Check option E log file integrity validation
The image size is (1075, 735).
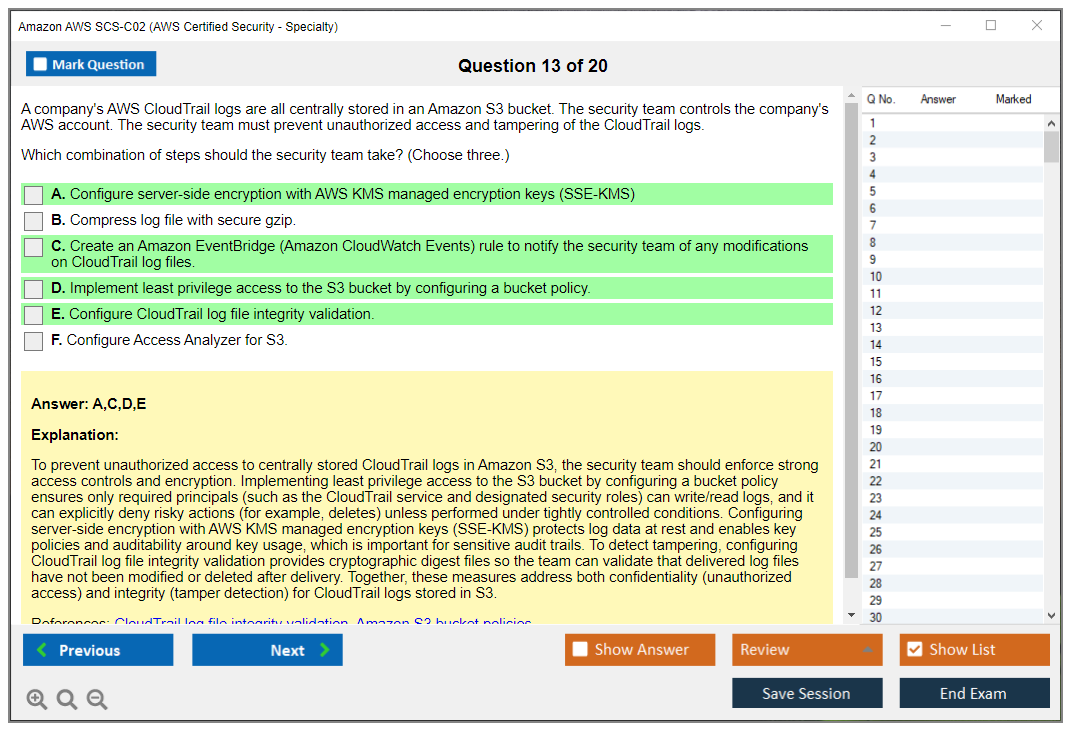[34, 315]
